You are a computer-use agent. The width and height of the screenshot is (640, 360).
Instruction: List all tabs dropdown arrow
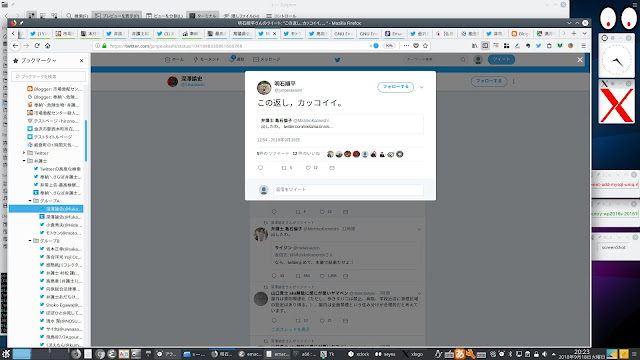tap(584, 33)
